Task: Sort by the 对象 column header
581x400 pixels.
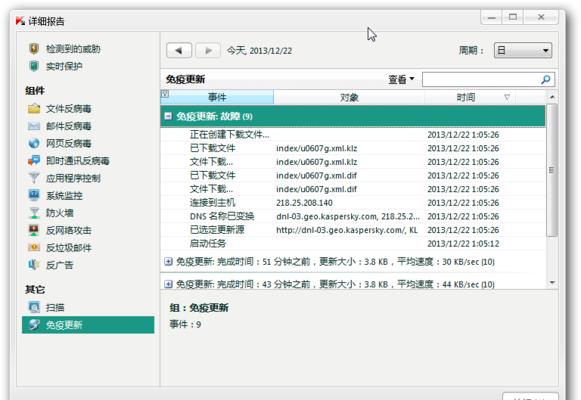Action: 349,97
